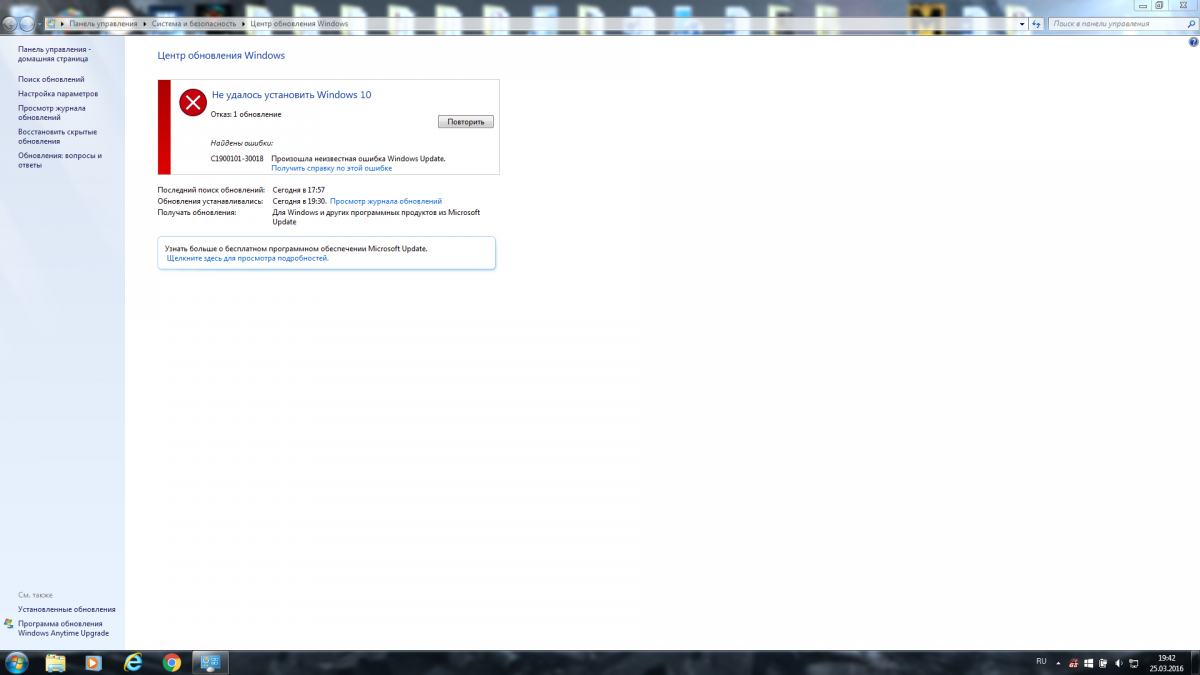Open the recent pages dropdown beside navigation arrows
This screenshot has height=675, width=1200.
click(x=38, y=23)
